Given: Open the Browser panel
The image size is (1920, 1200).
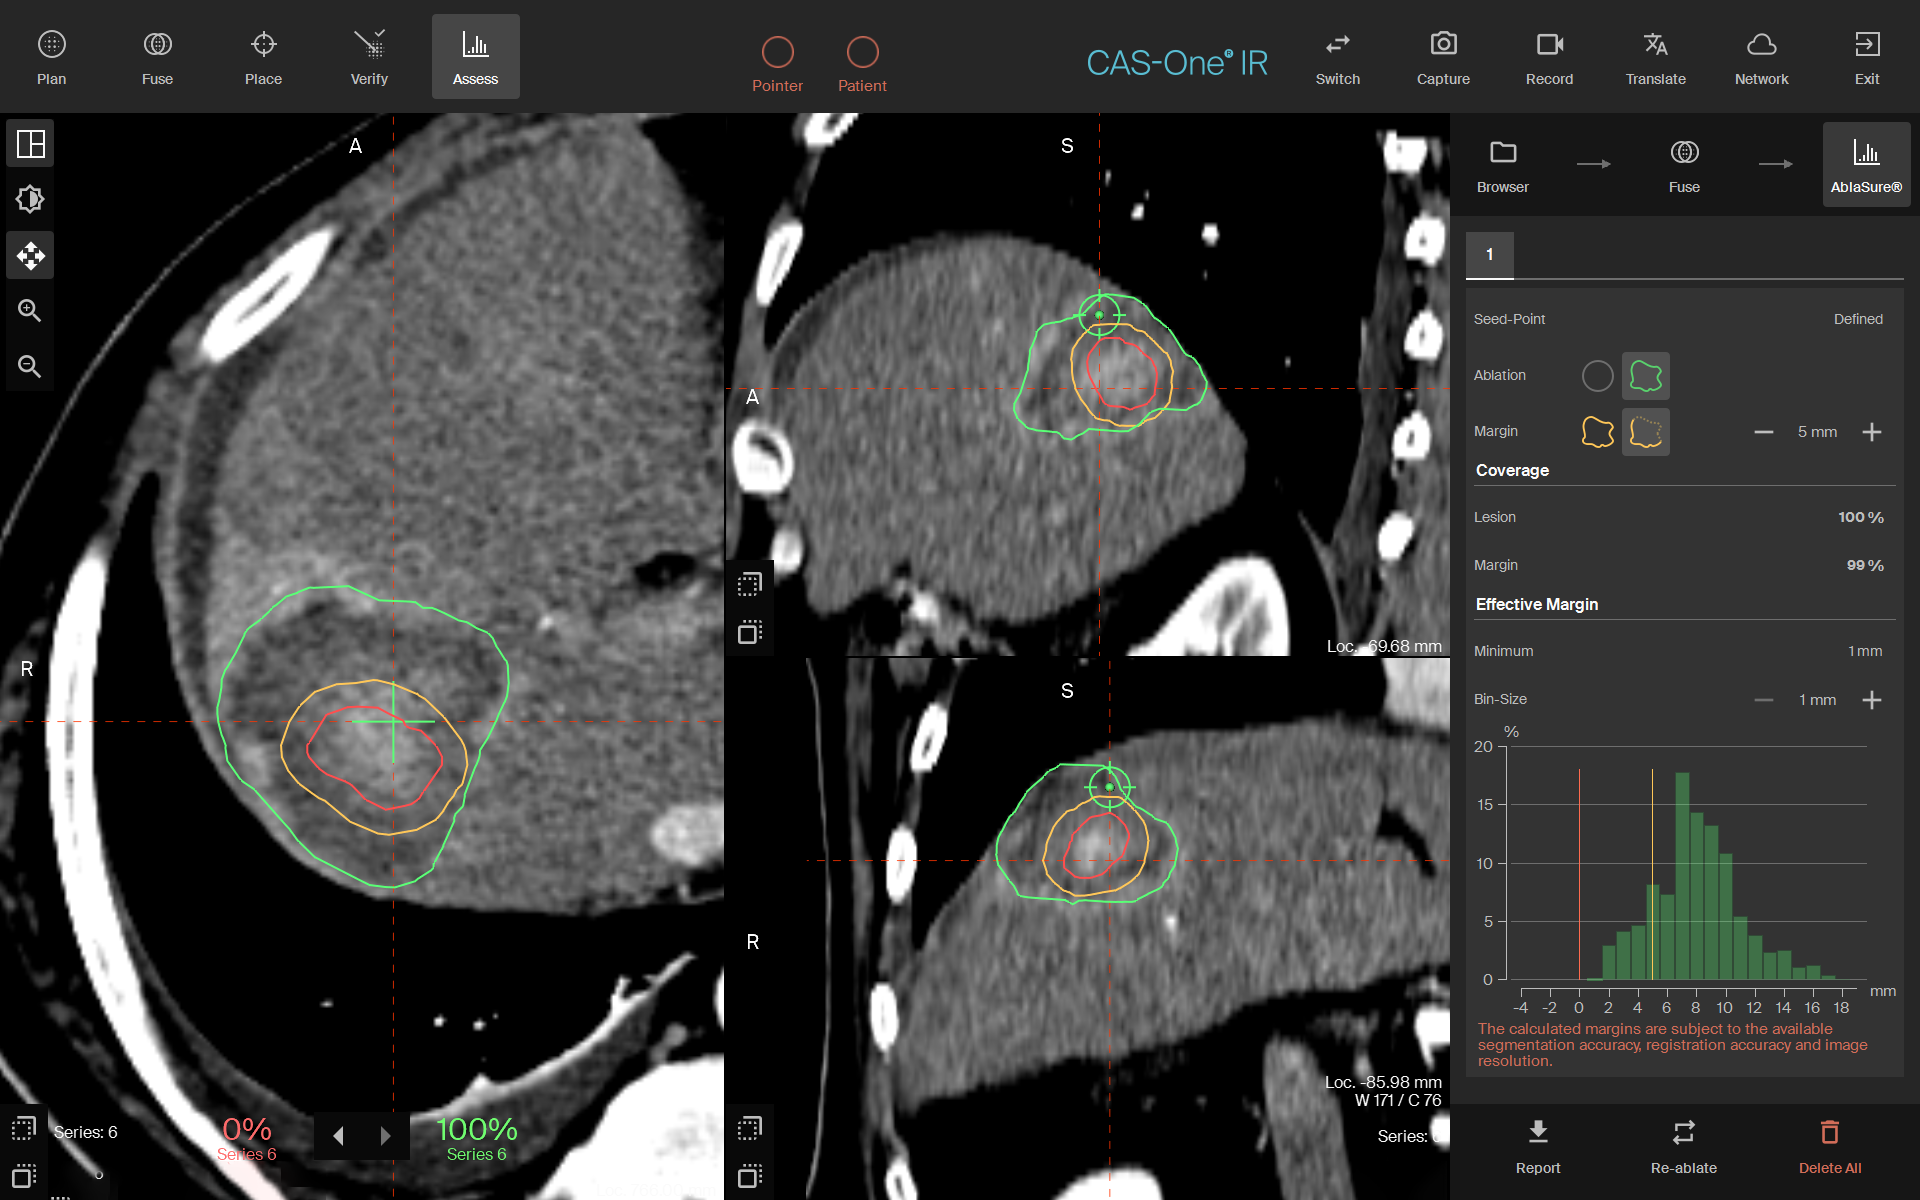Looking at the screenshot, I should [1503, 165].
